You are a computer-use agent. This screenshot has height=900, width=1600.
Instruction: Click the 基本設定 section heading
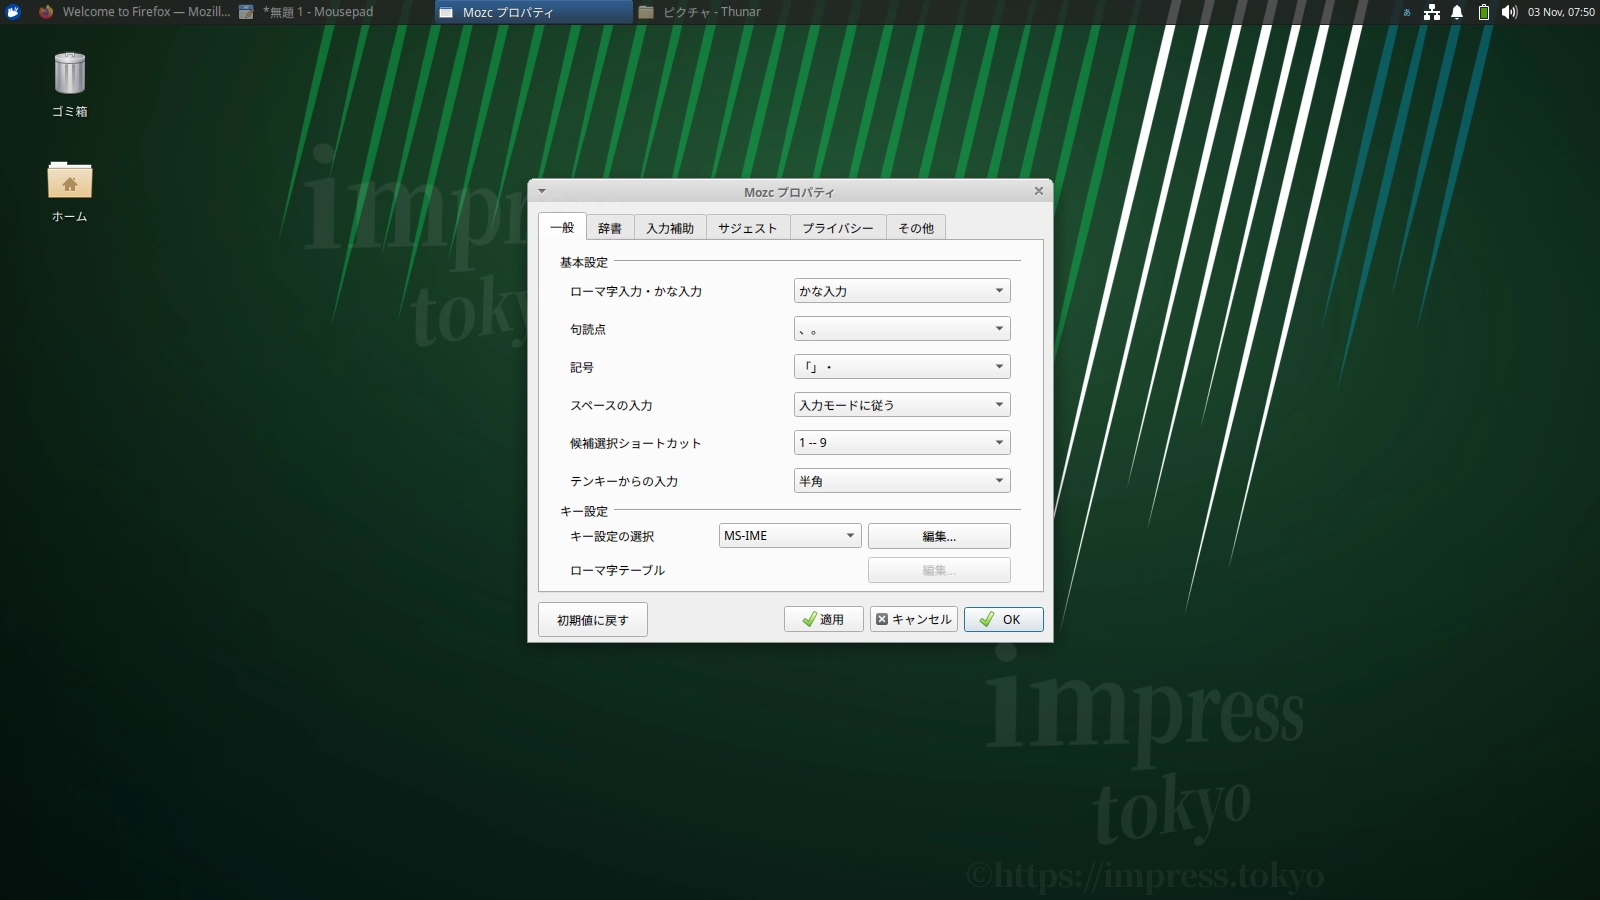pos(584,262)
